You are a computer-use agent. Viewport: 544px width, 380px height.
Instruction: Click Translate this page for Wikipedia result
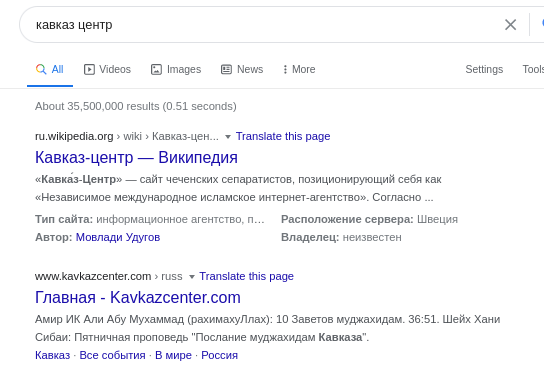(x=283, y=136)
